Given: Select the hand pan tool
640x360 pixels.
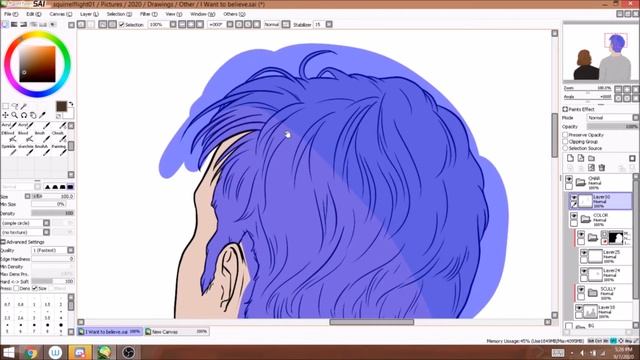Looking at the screenshot, I should tap(33, 116).
